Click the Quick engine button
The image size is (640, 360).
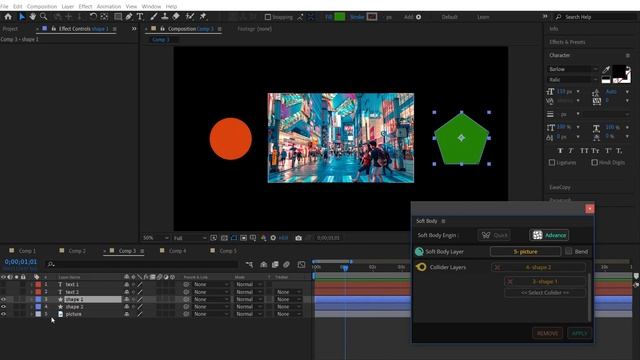(494, 235)
